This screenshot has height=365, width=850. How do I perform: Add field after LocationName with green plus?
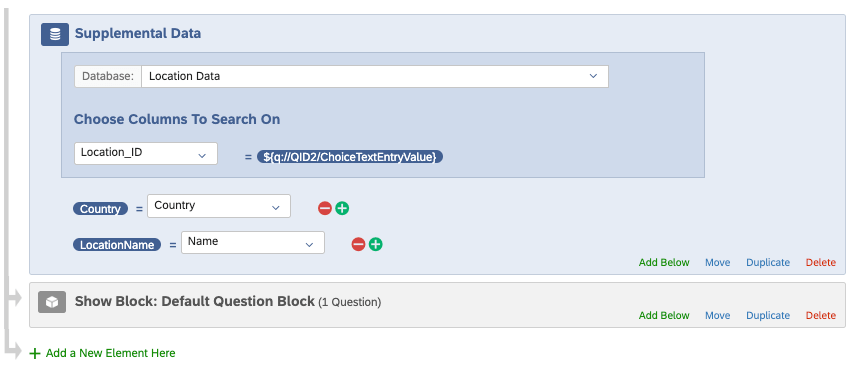point(376,245)
